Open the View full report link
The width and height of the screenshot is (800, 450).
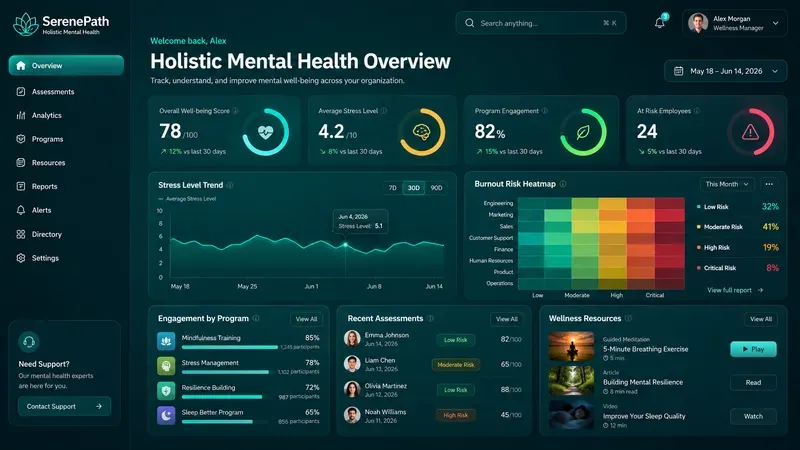pyautogui.click(x=735, y=290)
